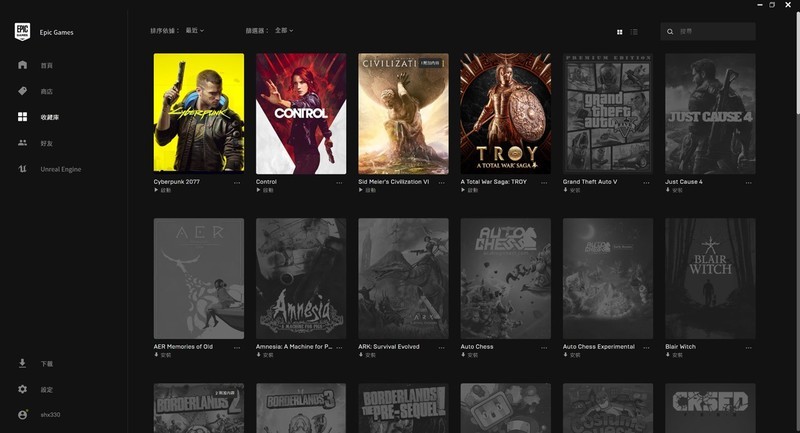Click the Cyberpunk 2077 title text
Image resolution: width=800 pixels, height=433 pixels.
[x=177, y=182]
